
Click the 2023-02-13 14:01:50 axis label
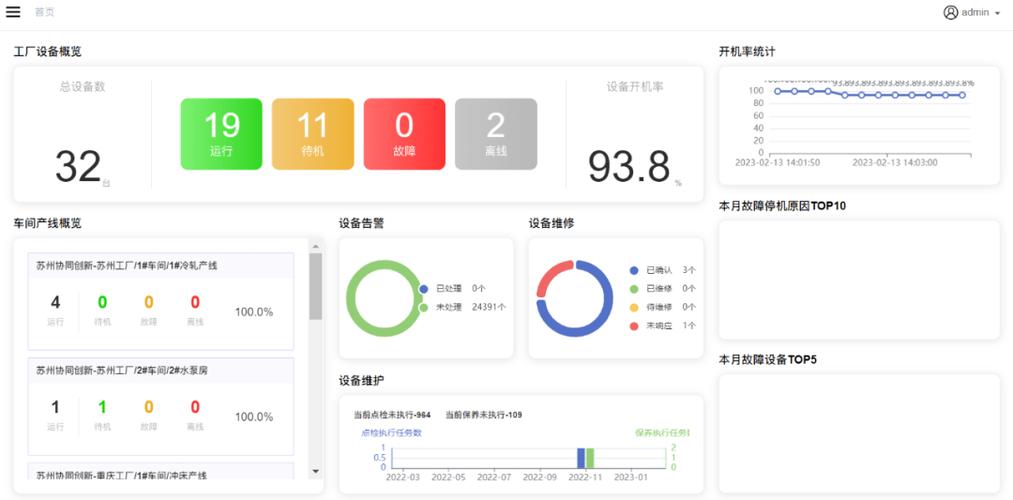(778, 163)
